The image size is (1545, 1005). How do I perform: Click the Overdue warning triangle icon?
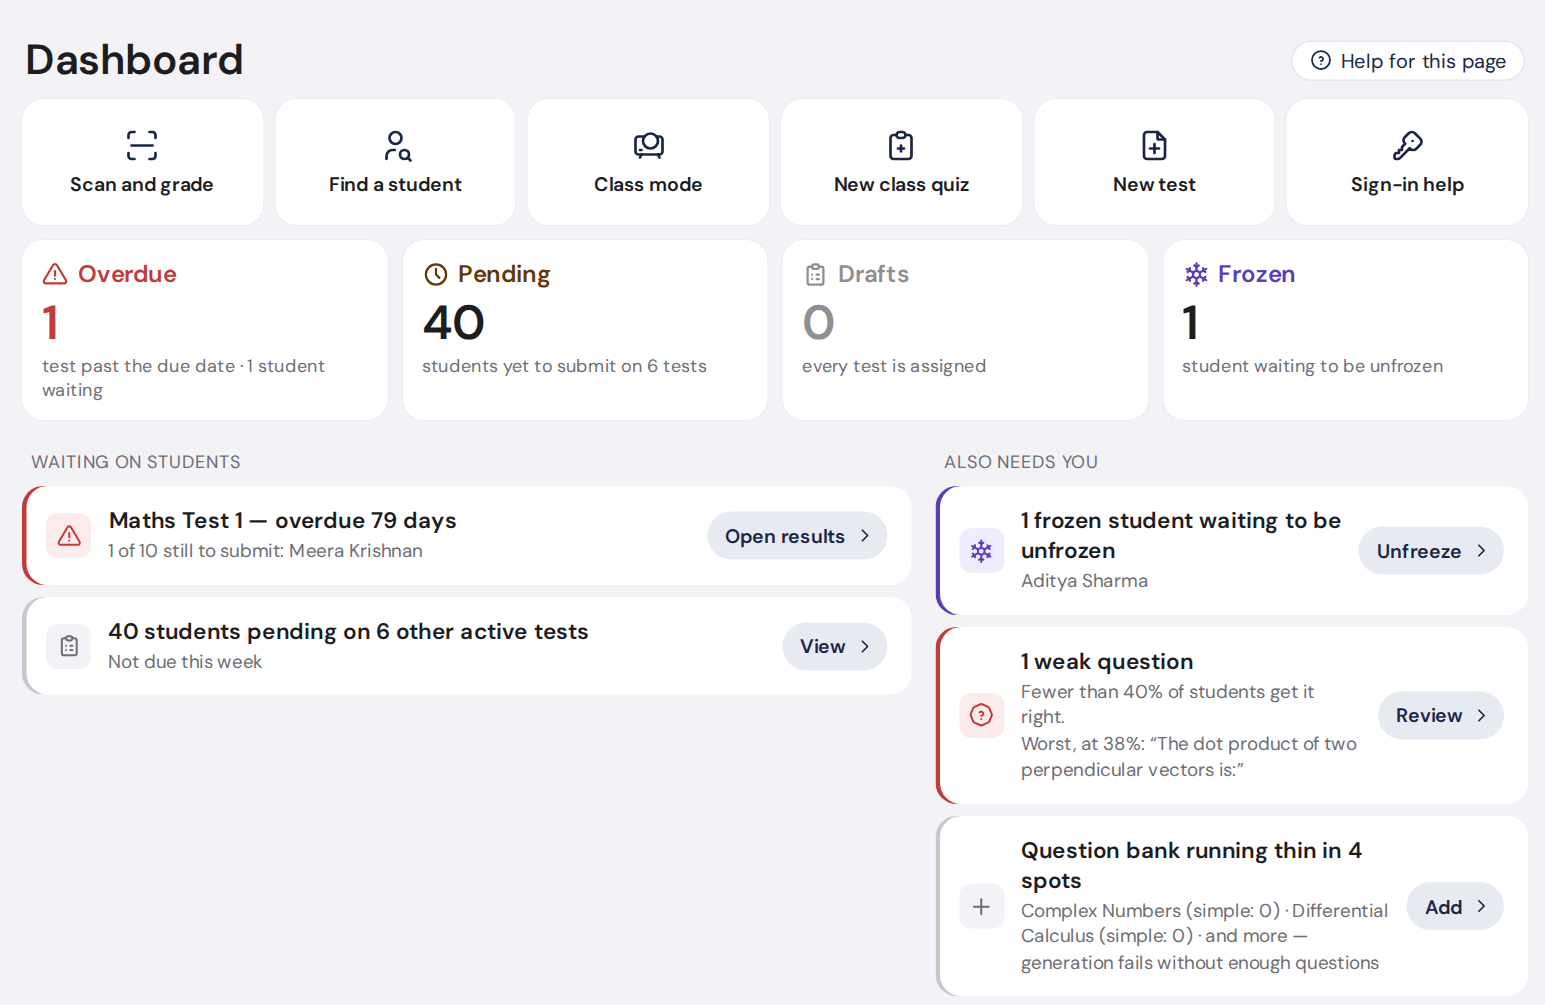tap(55, 274)
